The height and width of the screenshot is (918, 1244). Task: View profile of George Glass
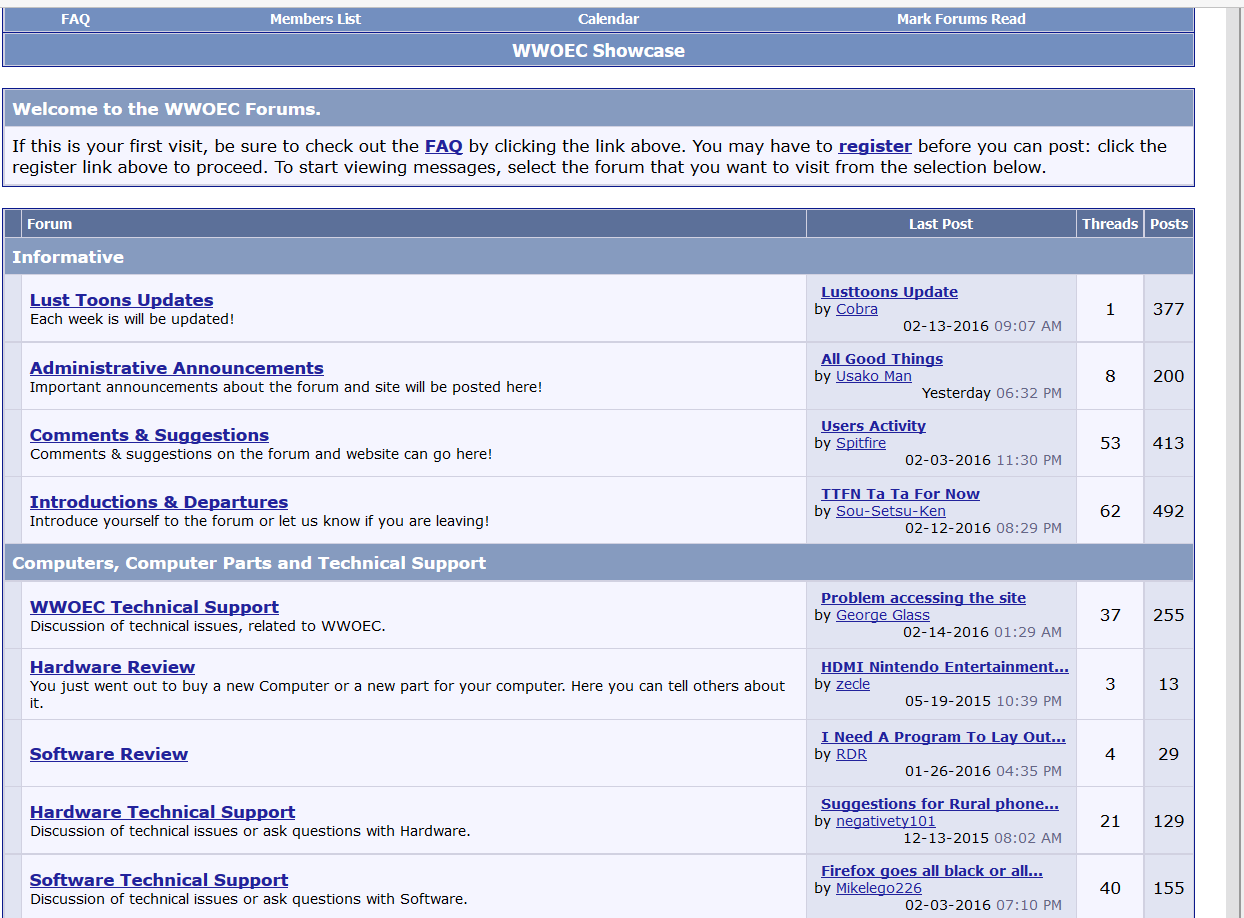click(883, 615)
